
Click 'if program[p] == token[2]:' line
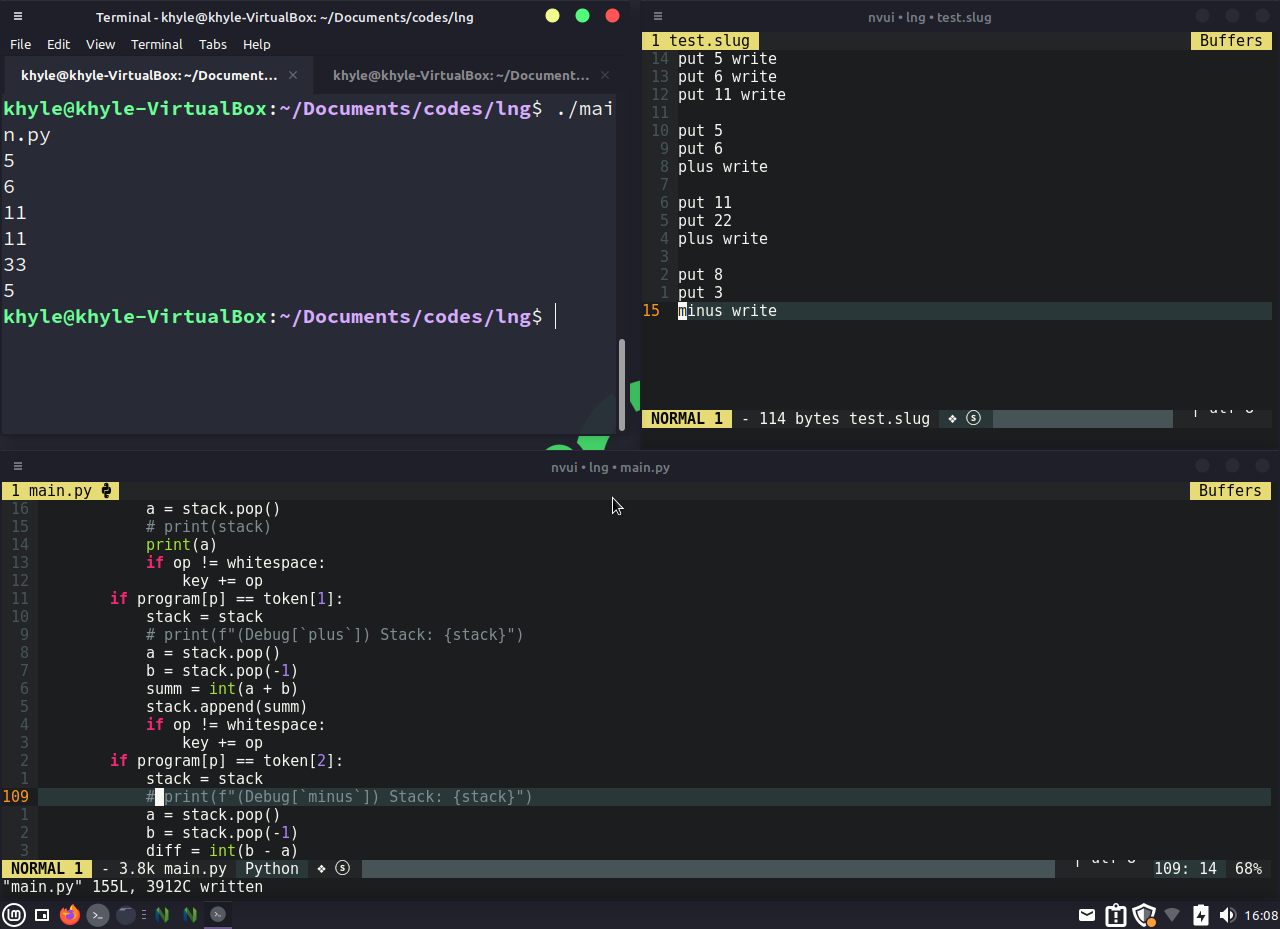click(226, 761)
